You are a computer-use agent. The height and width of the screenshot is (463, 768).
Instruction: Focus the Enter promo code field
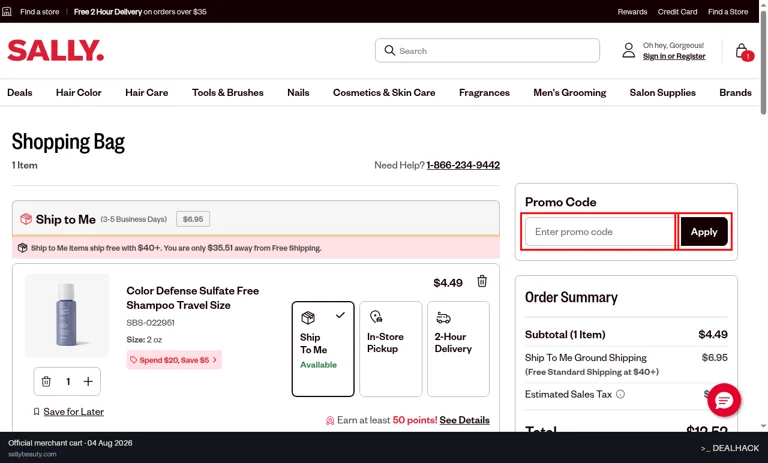click(x=600, y=232)
